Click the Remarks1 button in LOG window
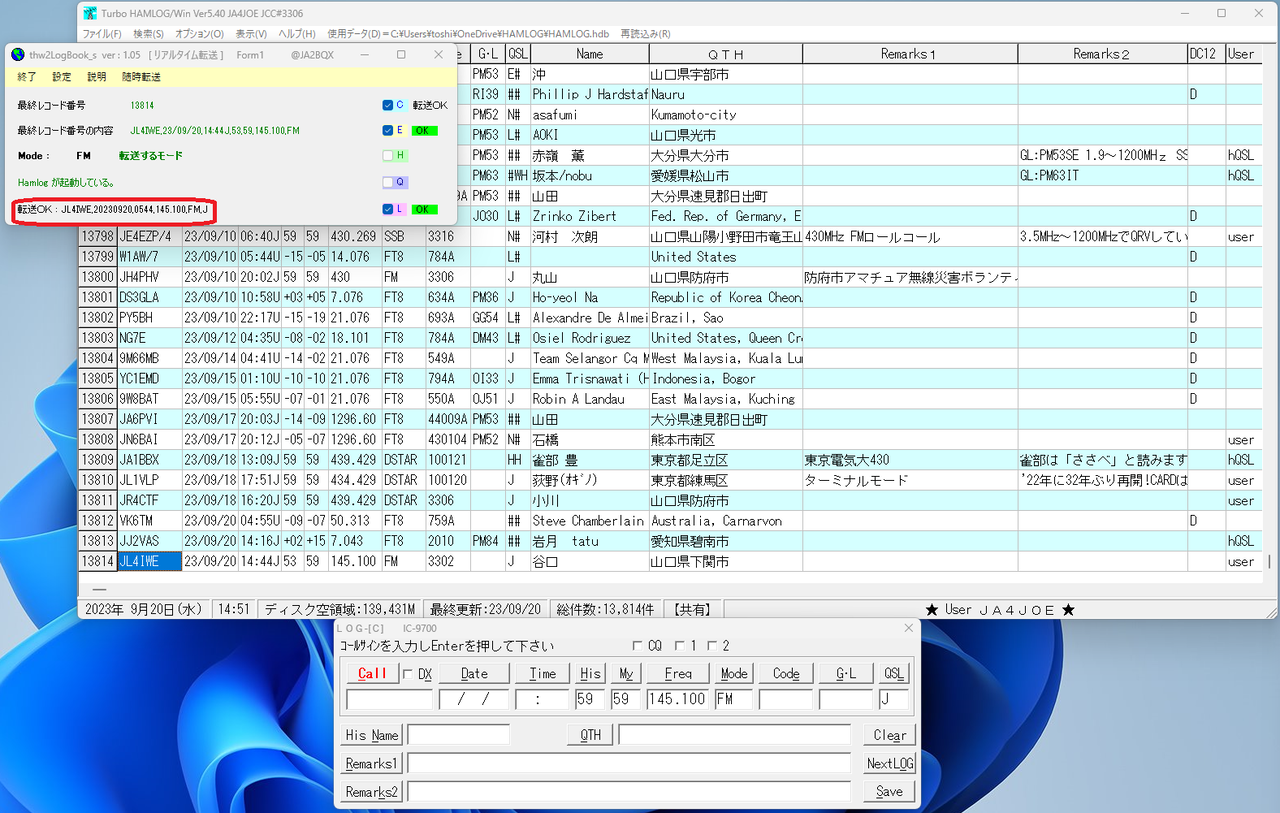The height and width of the screenshot is (813, 1280). [x=372, y=764]
